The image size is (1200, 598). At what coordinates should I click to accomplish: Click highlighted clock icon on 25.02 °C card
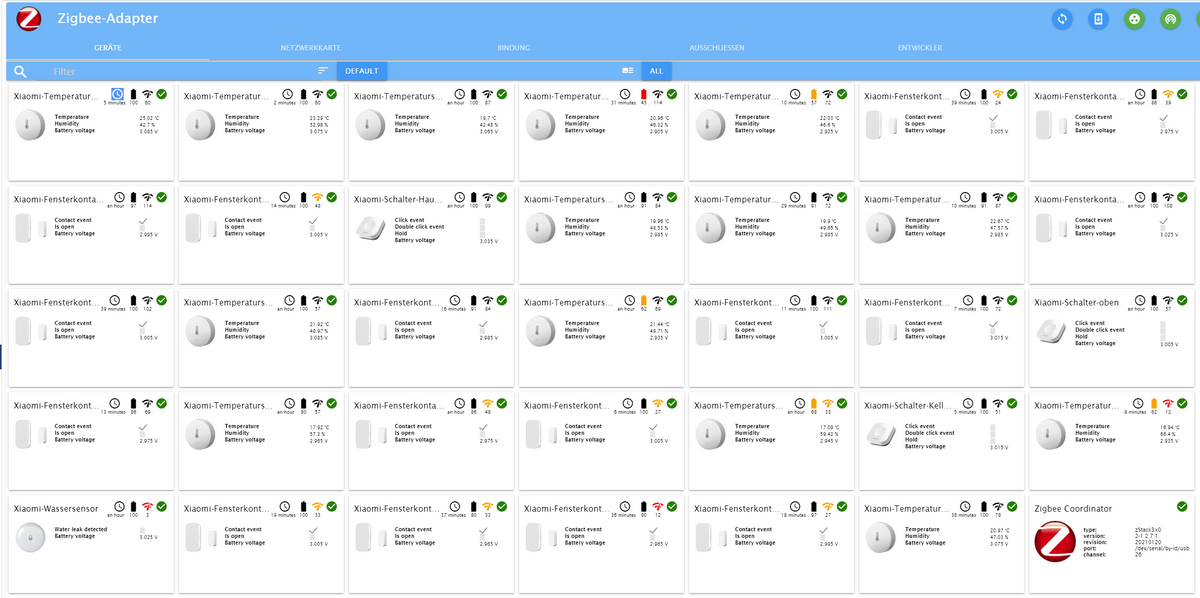tap(116, 94)
